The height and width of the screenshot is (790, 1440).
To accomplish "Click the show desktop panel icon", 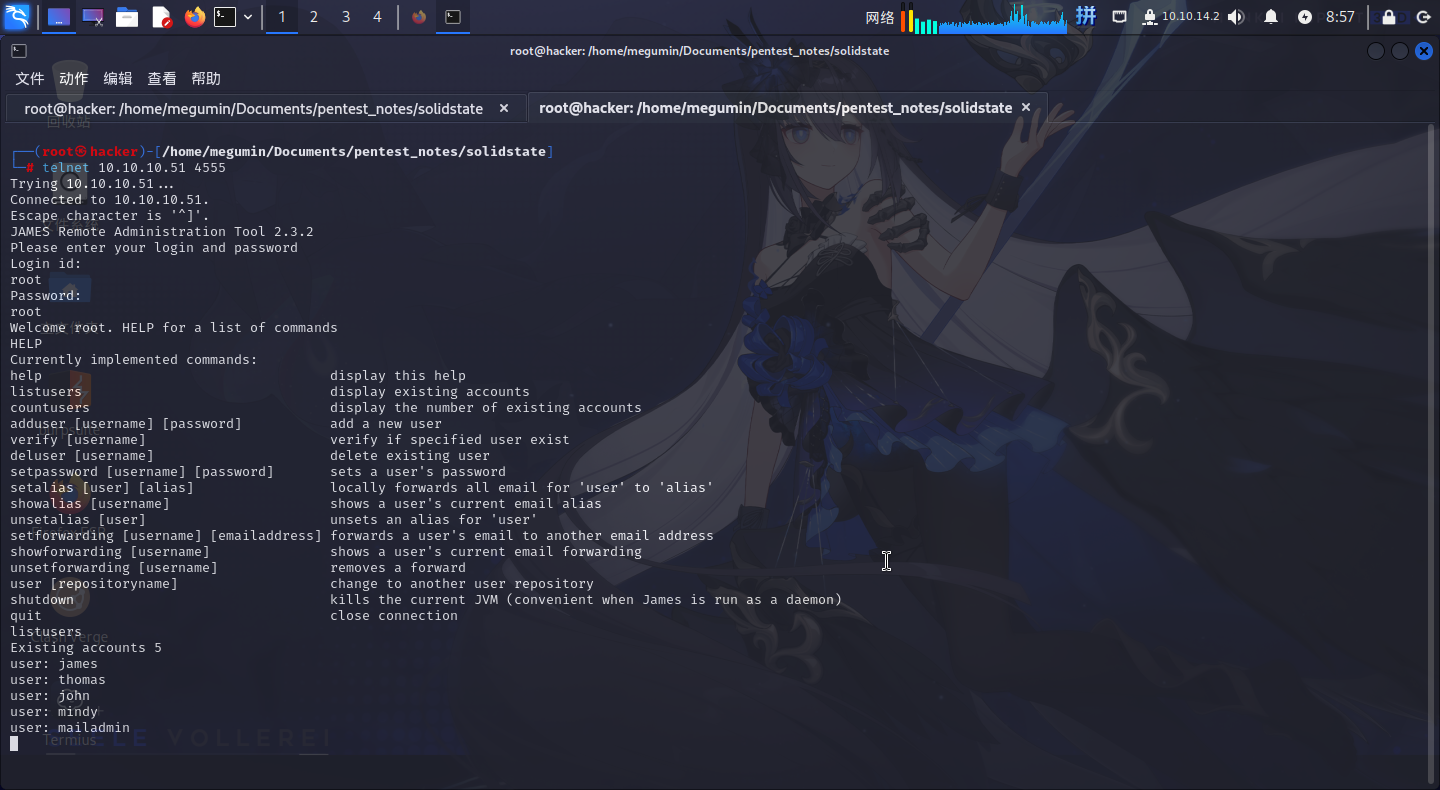I will pyautogui.click(x=59, y=16).
